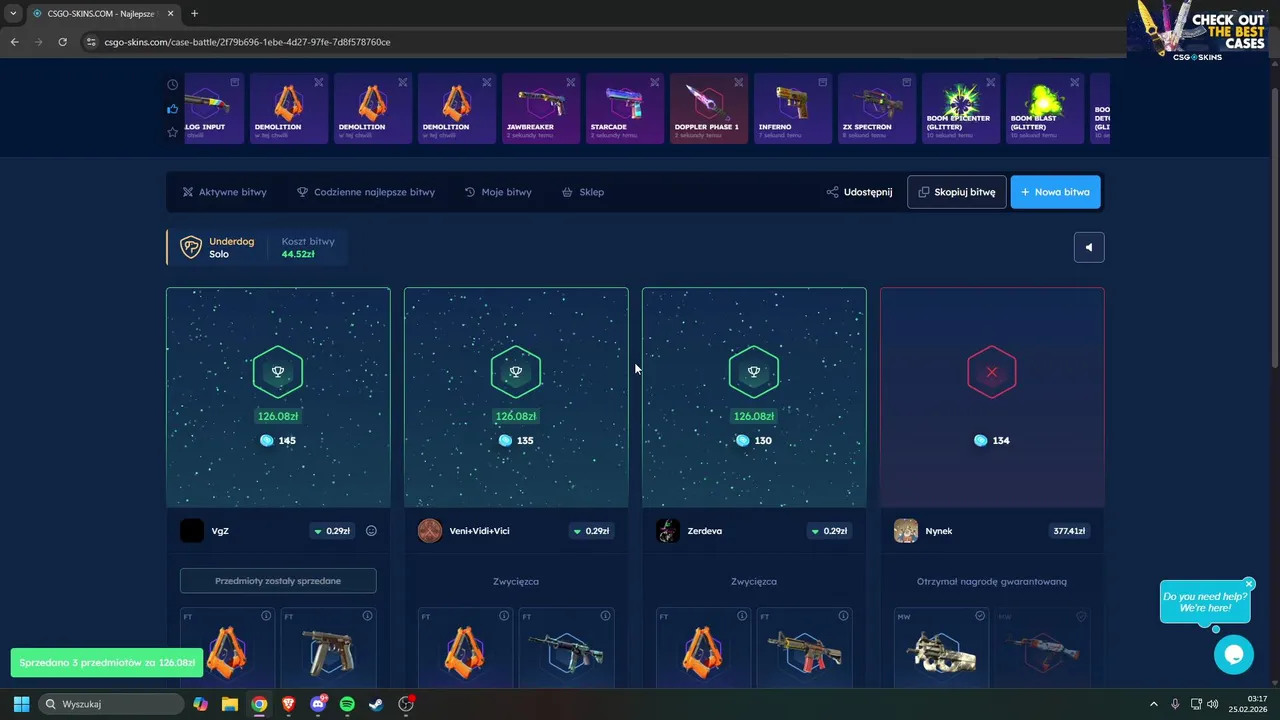
Task: Click the coin score 134 for Nynek
Action: coord(992,440)
